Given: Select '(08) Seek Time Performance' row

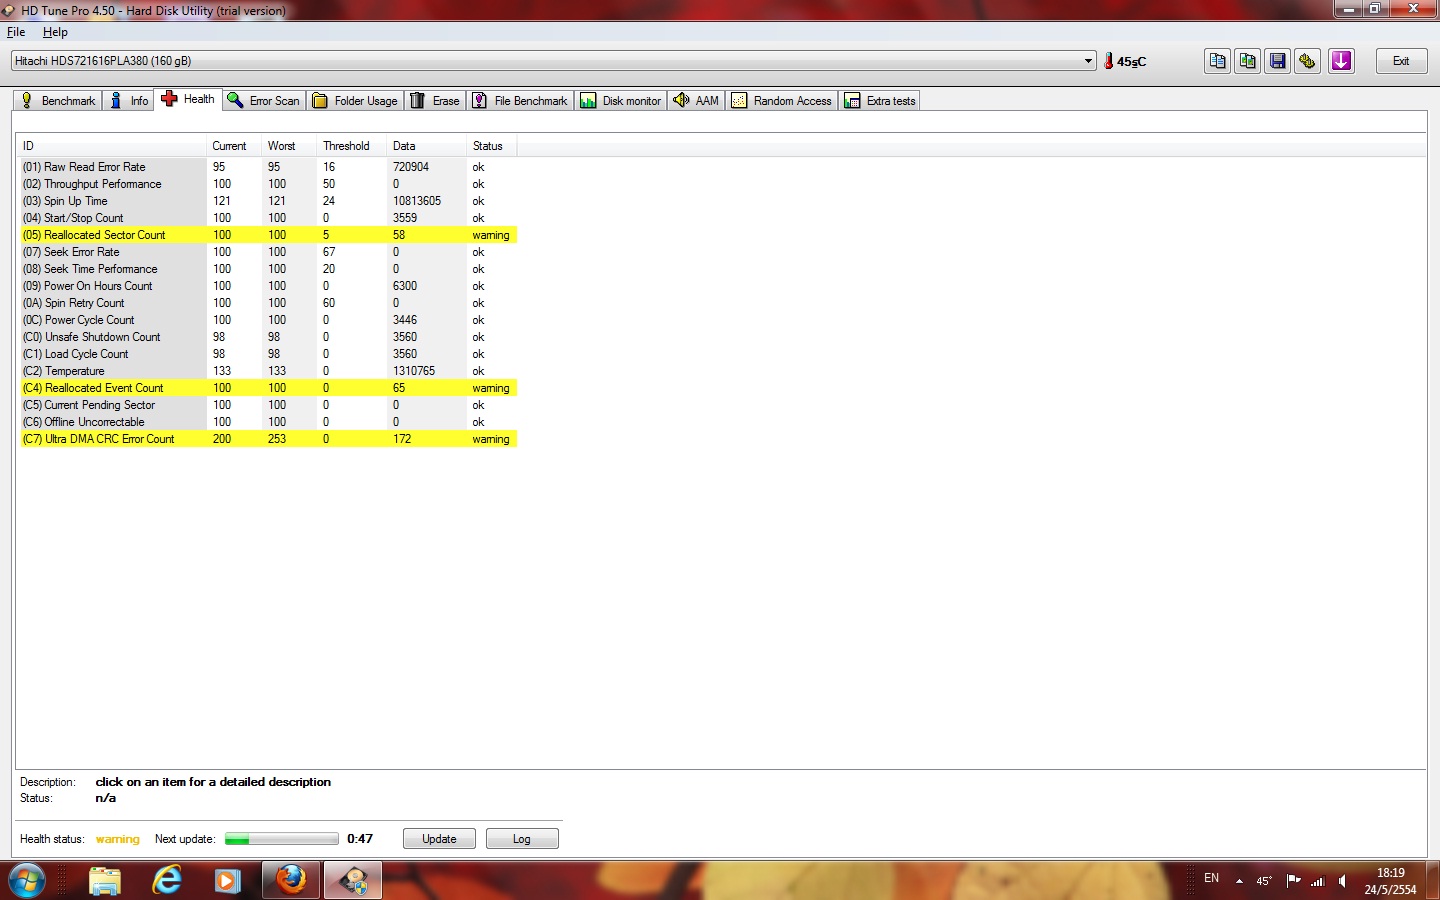Looking at the screenshot, I should (x=268, y=269).
